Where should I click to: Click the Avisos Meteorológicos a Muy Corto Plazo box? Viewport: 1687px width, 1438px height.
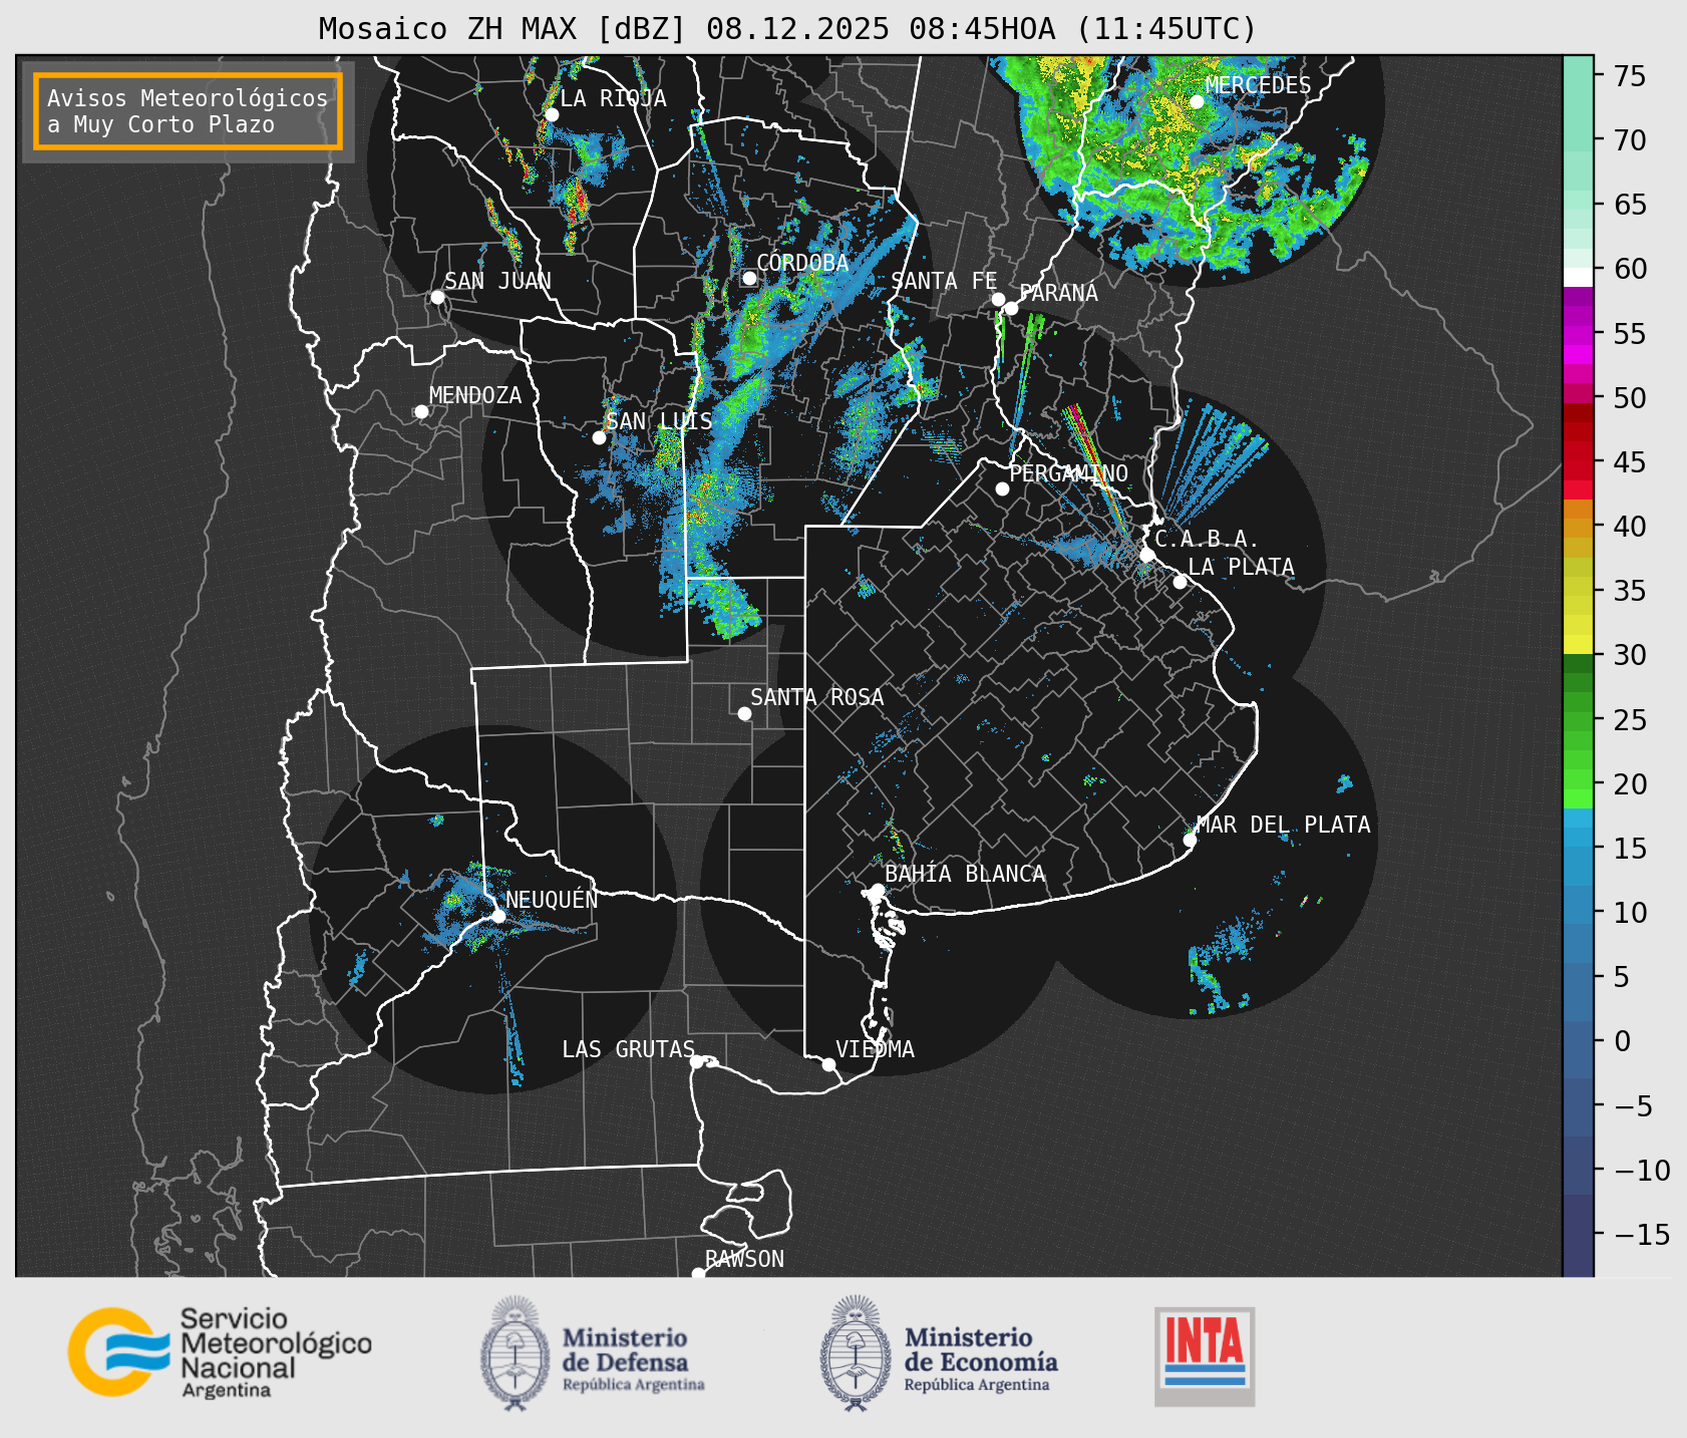point(188,111)
